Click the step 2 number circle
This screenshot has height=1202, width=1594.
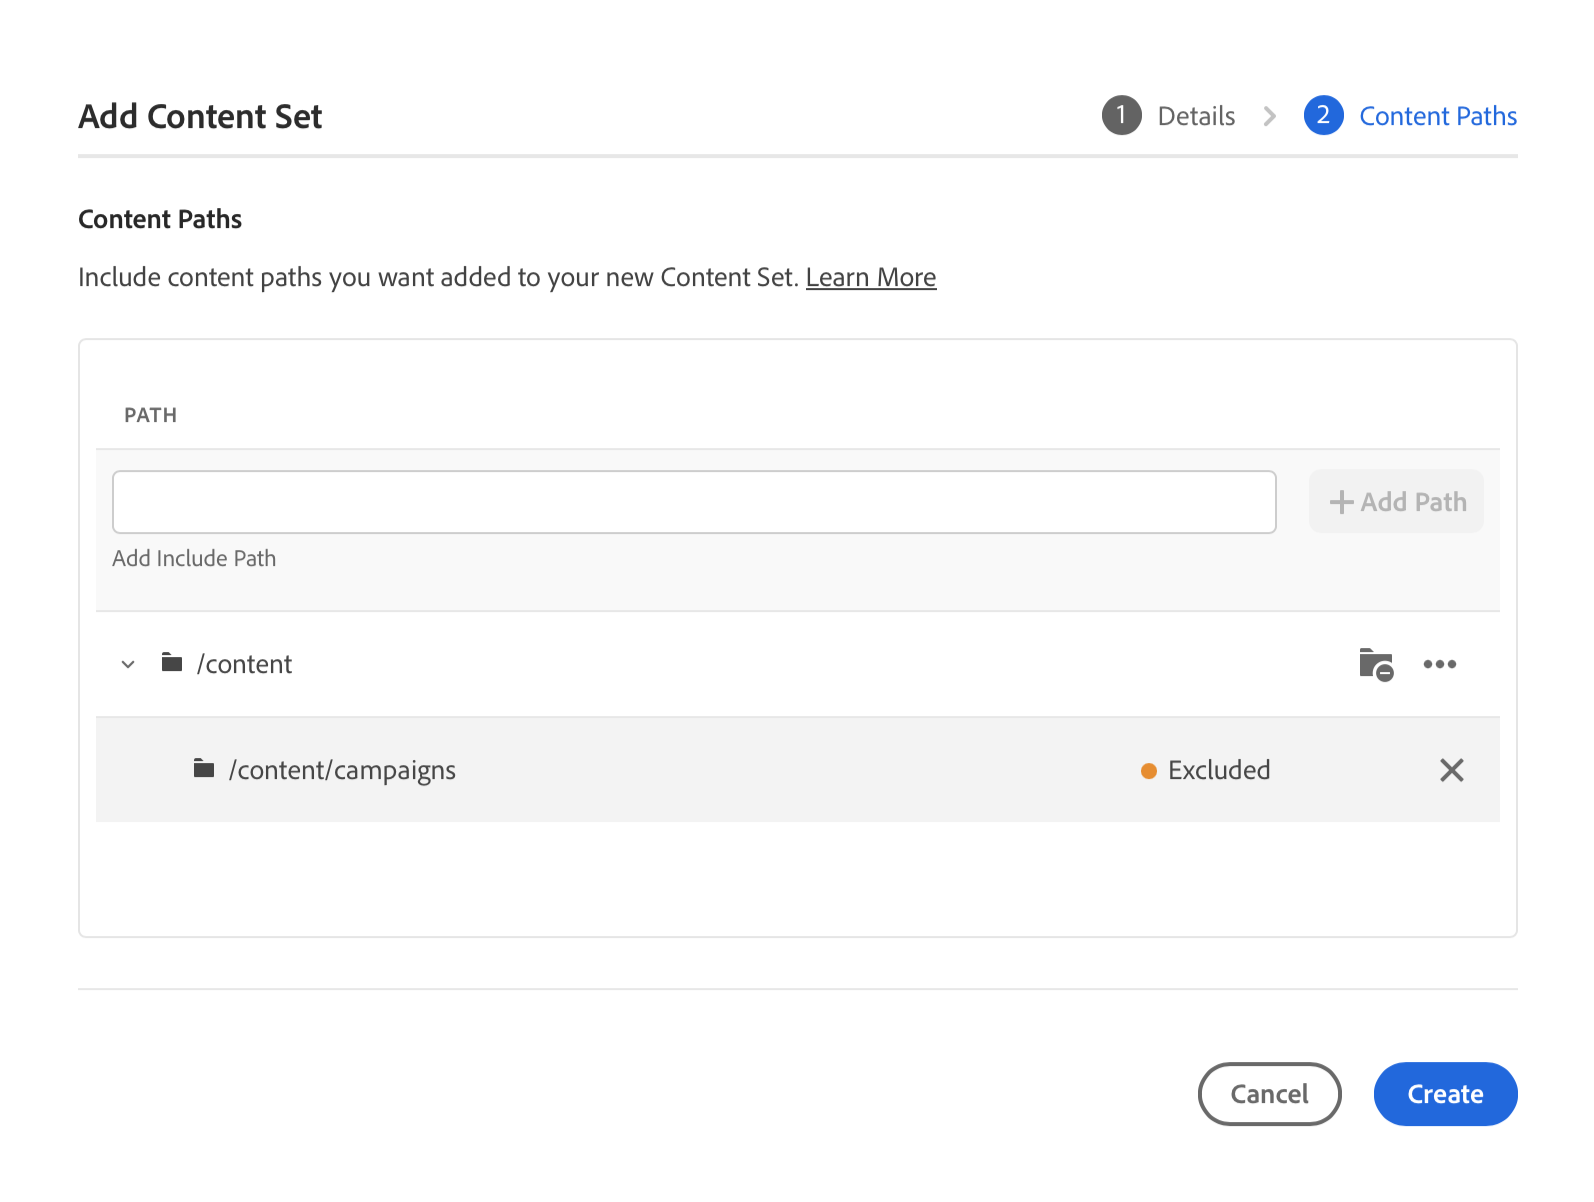(x=1322, y=116)
